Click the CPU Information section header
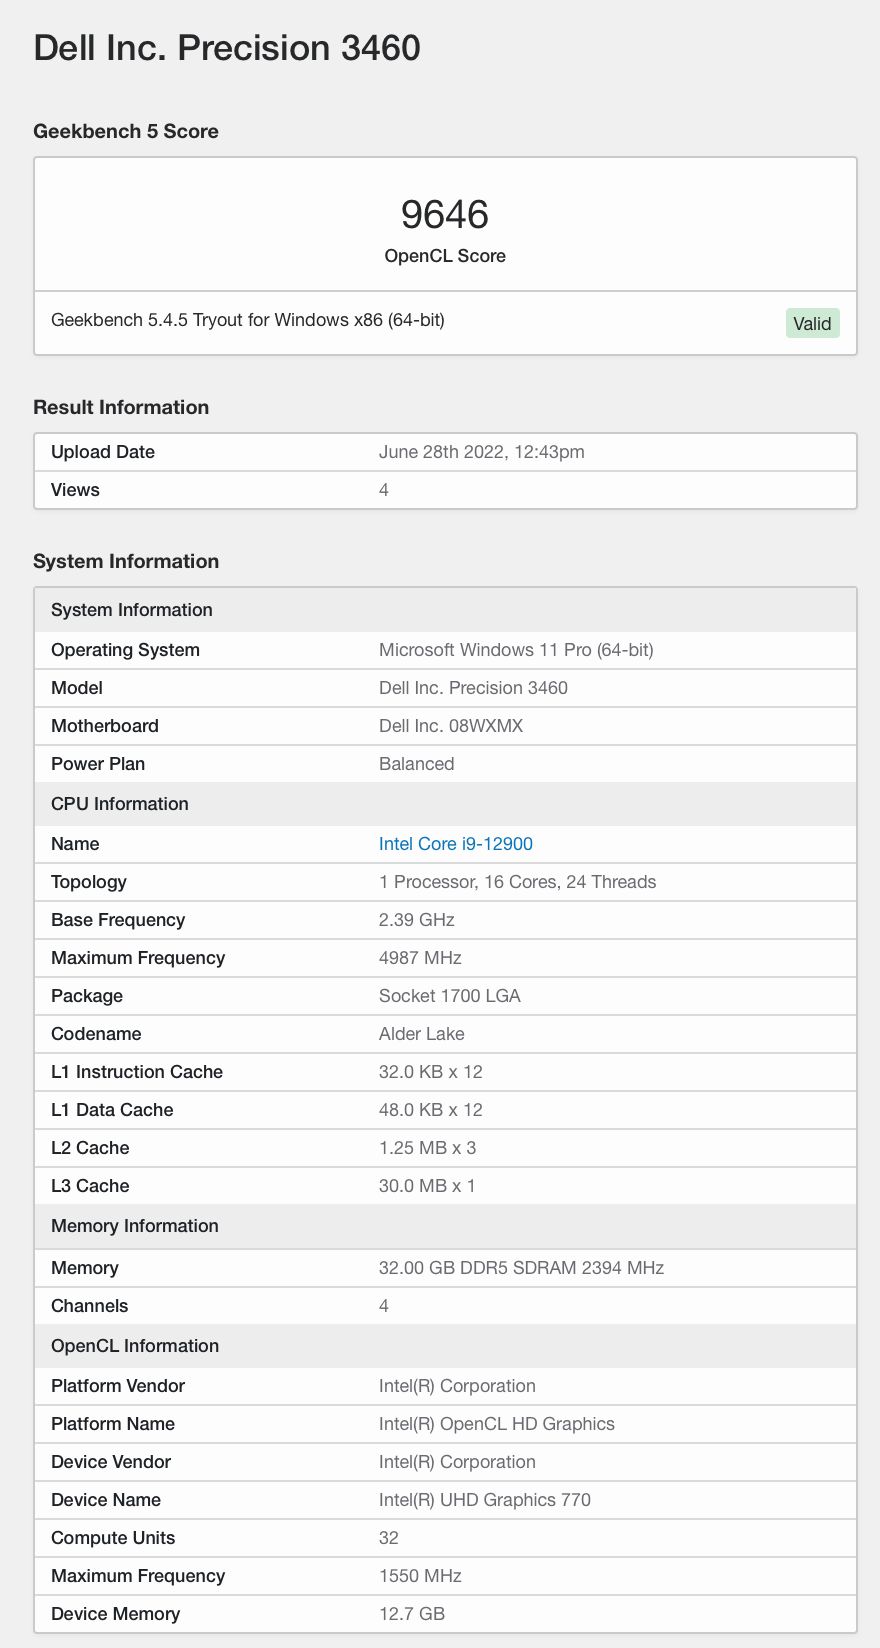This screenshot has height=1648, width=880. [120, 804]
